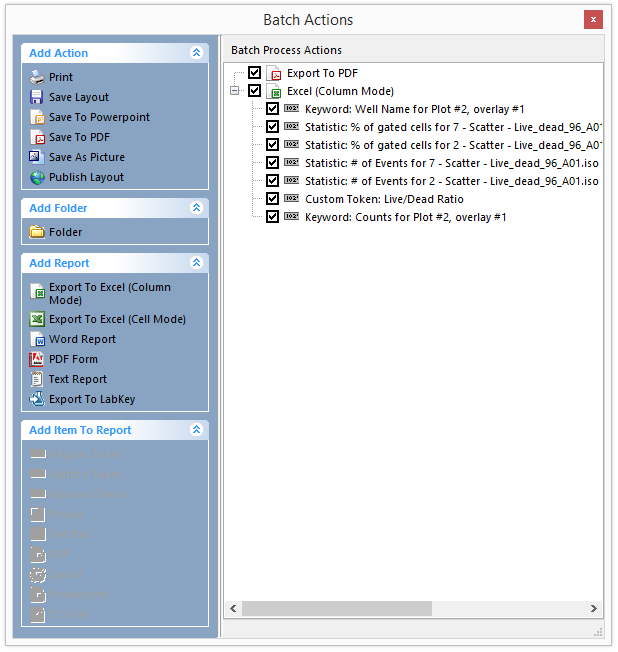Click the Export To Excel (Cell Mode) icon
Viewport: 618px width, 652px height.
(37, 319)
